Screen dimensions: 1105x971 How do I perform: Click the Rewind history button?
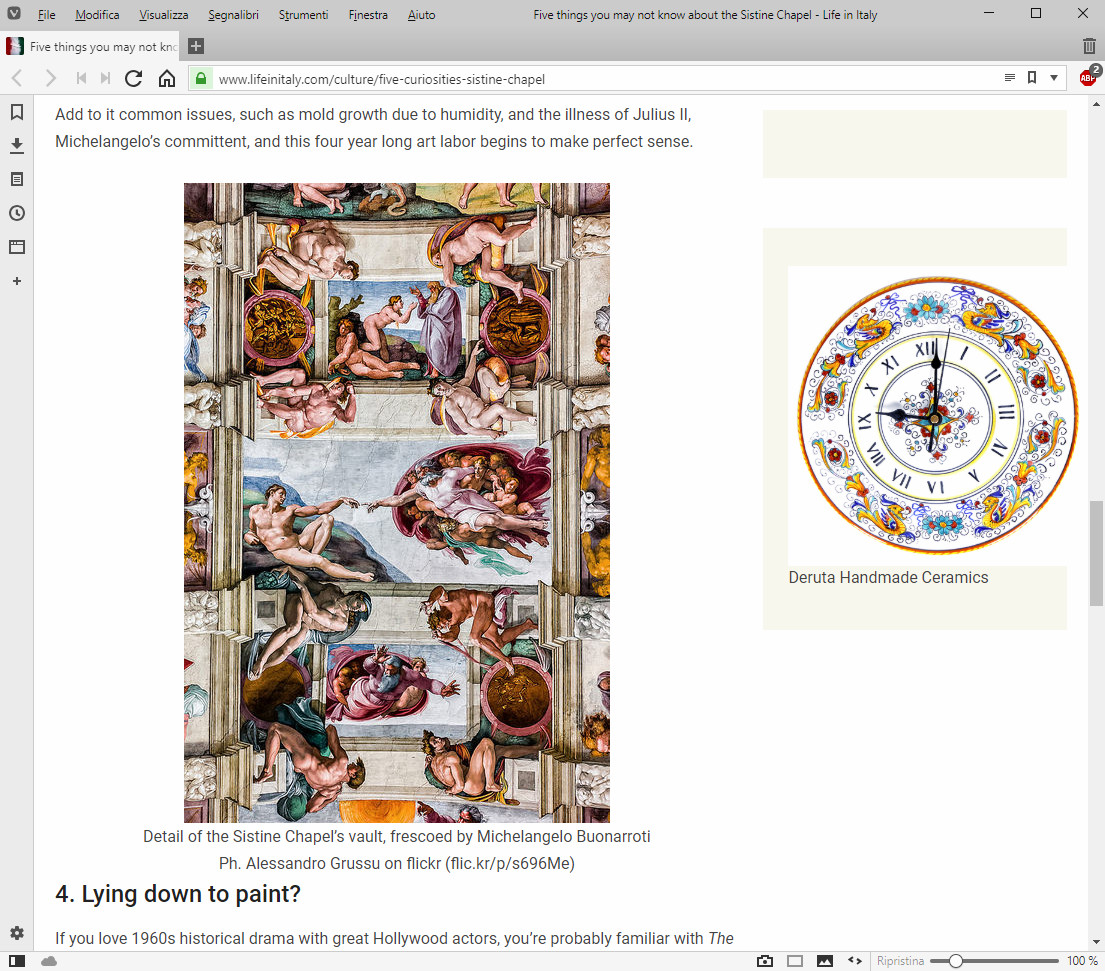(81, 78)
